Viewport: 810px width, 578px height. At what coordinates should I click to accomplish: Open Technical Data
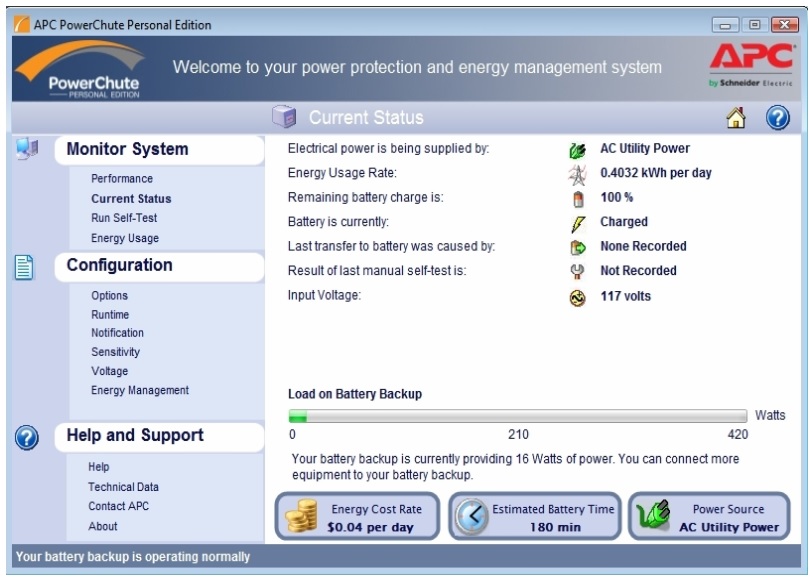click(123, 487)
